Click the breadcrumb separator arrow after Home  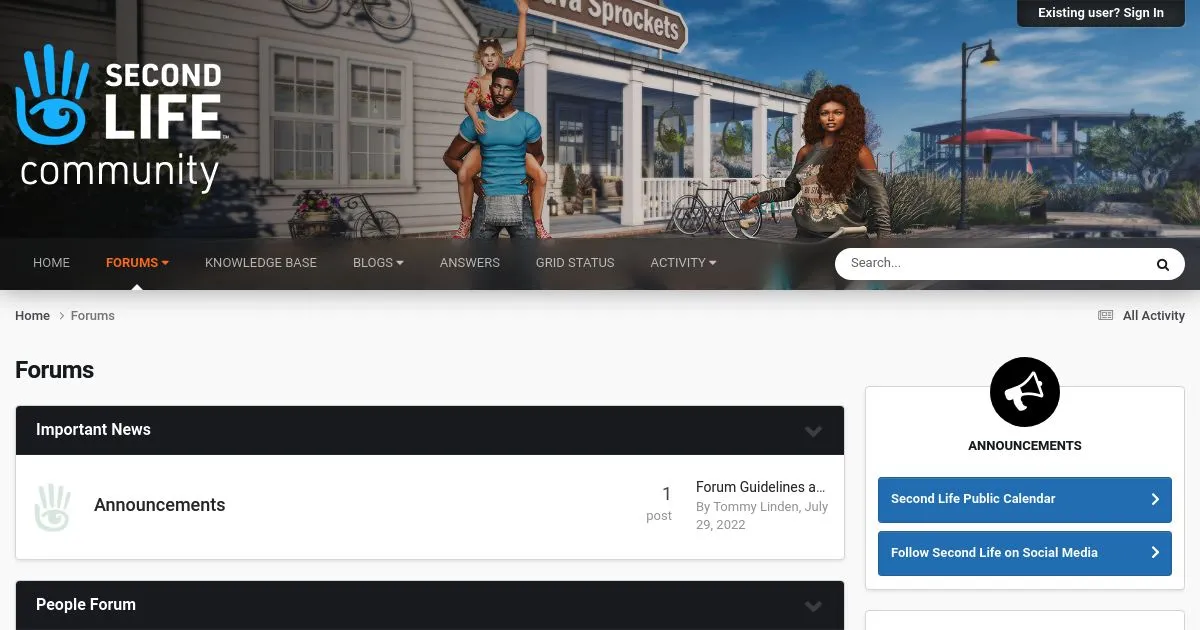(62, 316)
